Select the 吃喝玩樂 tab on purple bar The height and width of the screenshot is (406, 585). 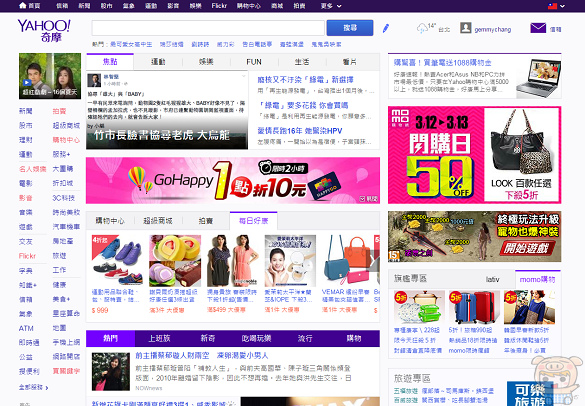click(x=256, y=338)
